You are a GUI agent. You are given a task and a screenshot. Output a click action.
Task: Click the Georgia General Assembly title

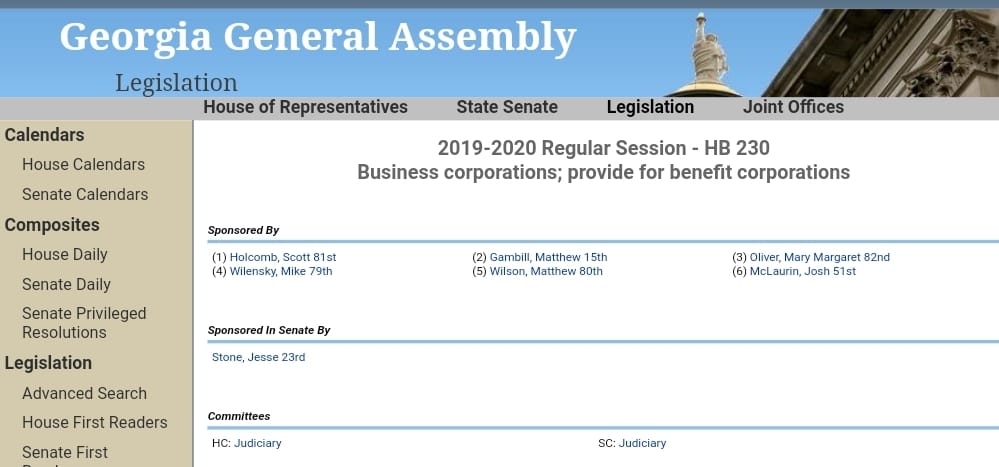(318, 38)
